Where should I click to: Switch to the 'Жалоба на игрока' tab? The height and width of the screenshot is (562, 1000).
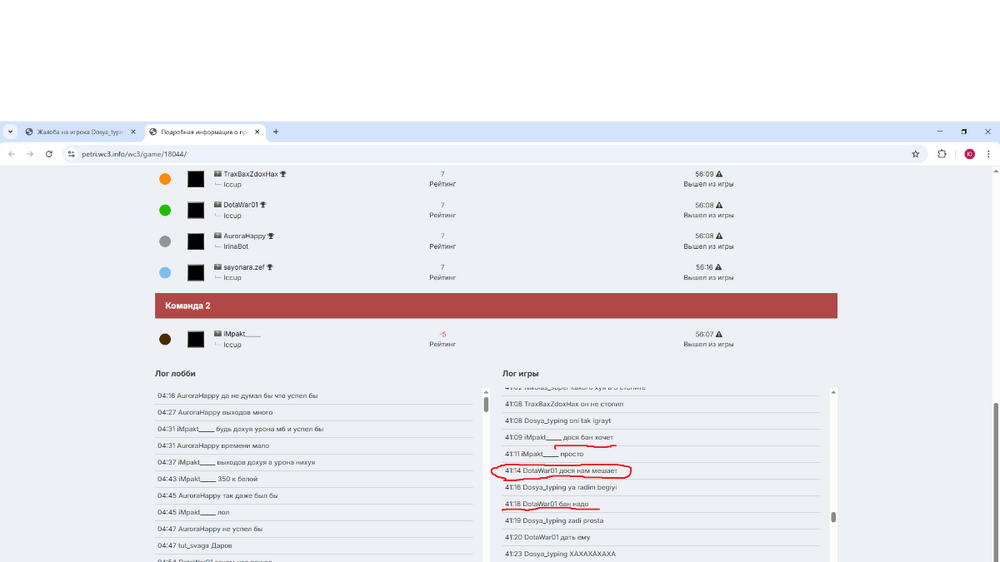tap(73, 132)
